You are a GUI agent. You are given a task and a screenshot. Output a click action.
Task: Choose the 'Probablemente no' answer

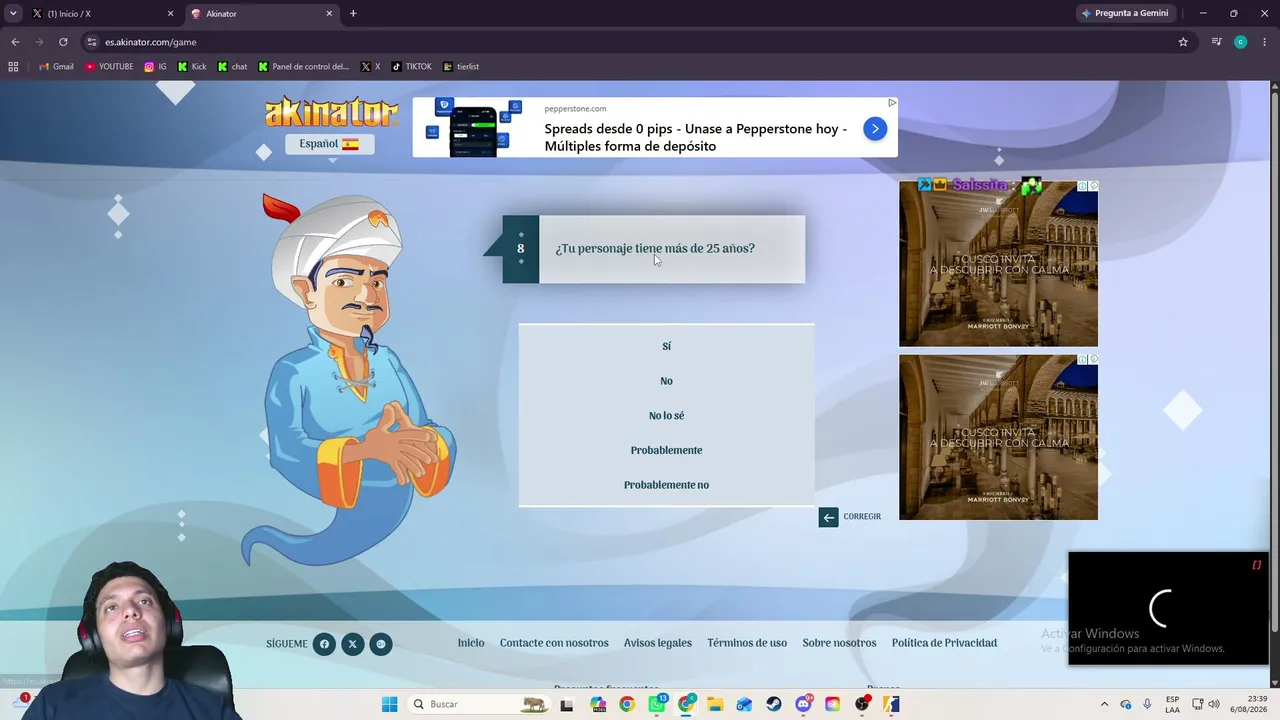[666, 485]
